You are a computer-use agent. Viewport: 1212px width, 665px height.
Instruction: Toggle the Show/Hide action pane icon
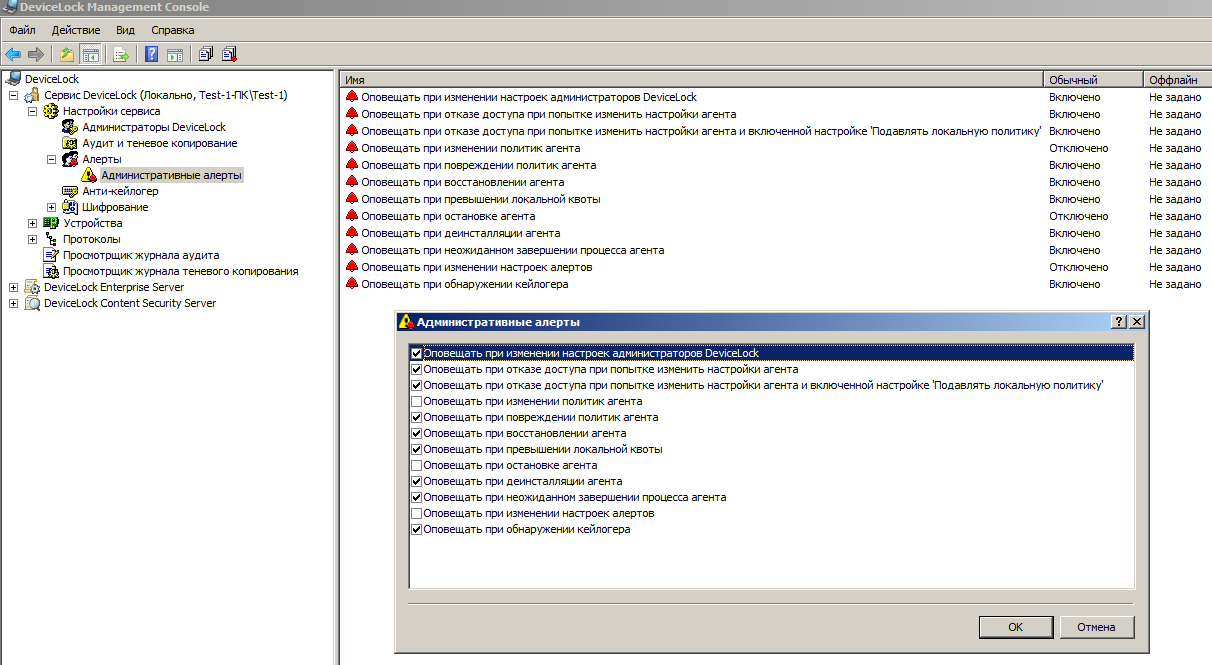click(175, 54)
